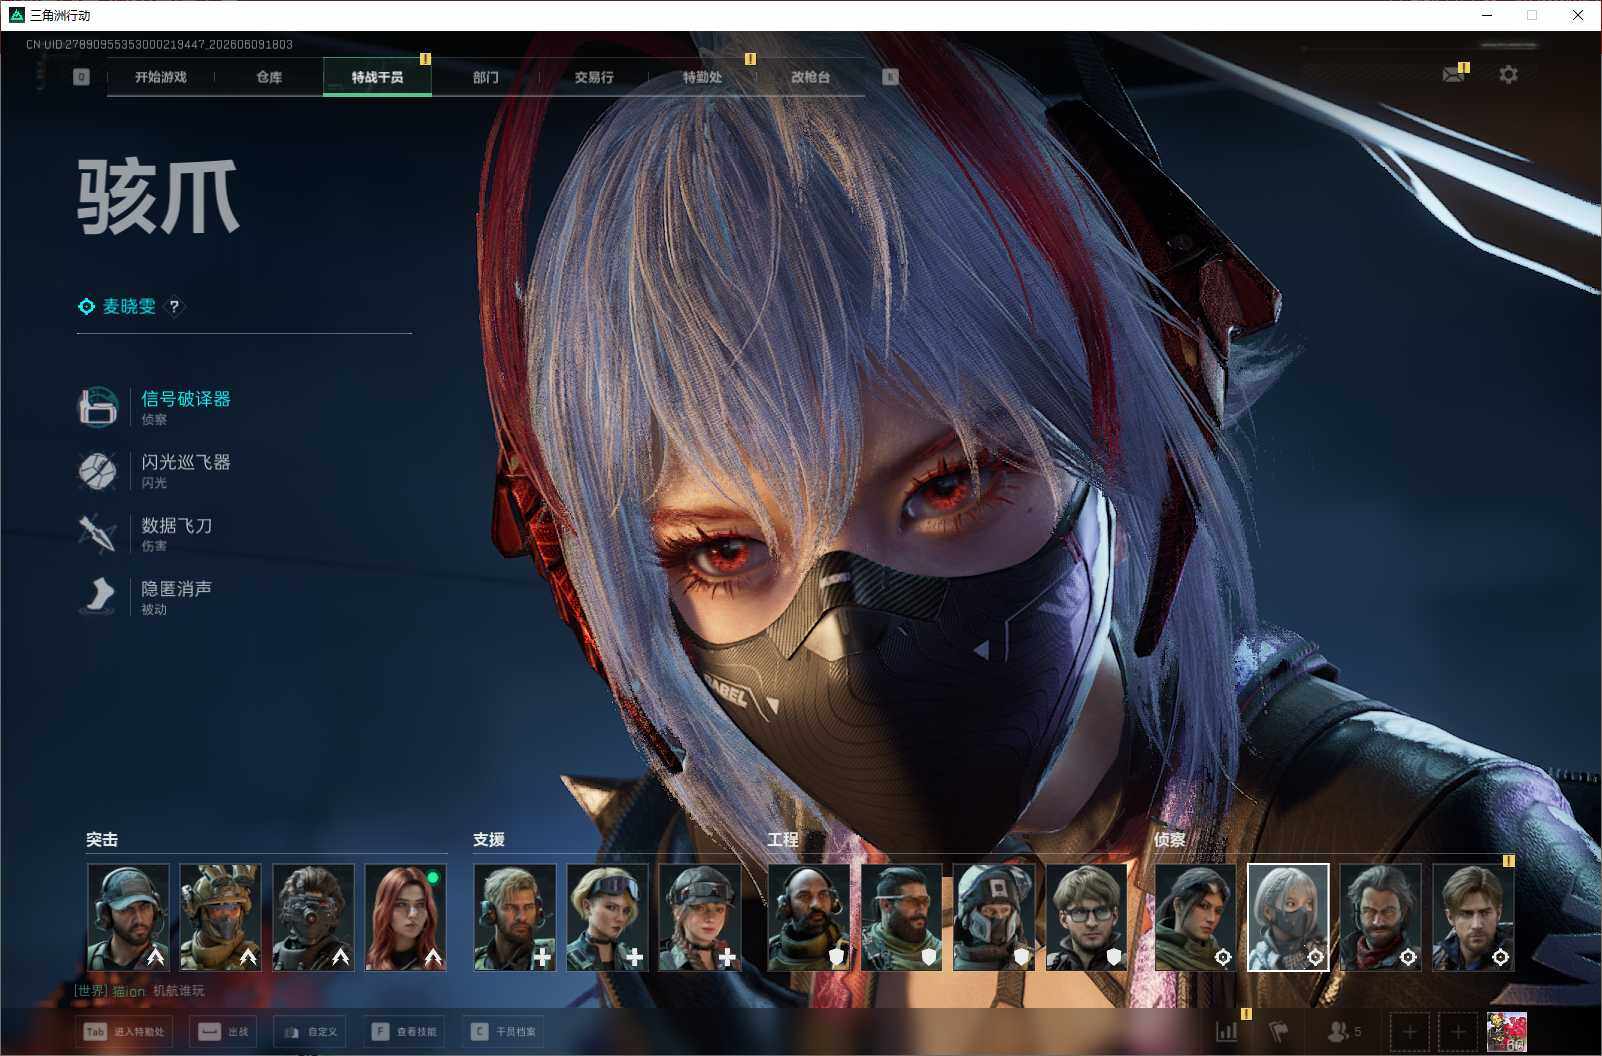This screenshot has height=1056, width=1602.
Task: Switch to the 部门 tab
Action: [x=486, y=77]
